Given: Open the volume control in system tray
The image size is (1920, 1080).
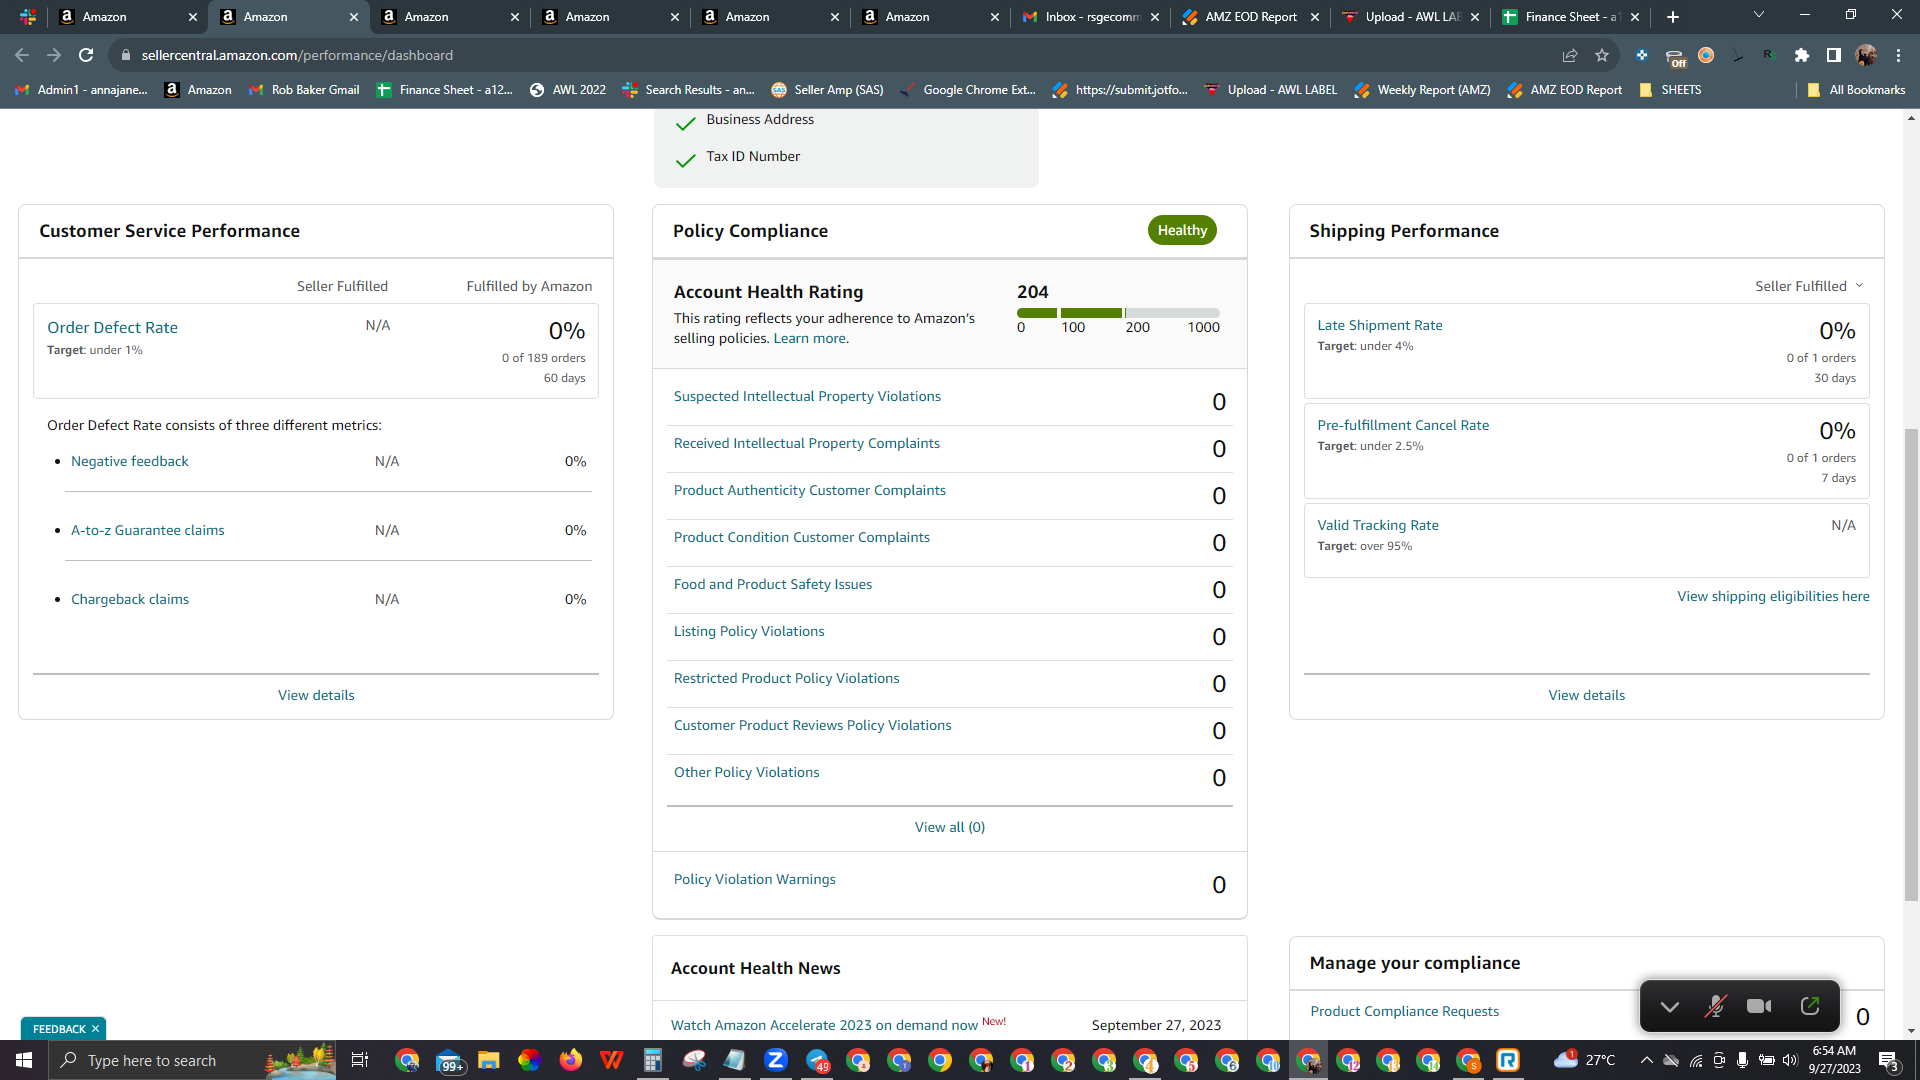Looking at the screenshot, I should [1790, 1060].
